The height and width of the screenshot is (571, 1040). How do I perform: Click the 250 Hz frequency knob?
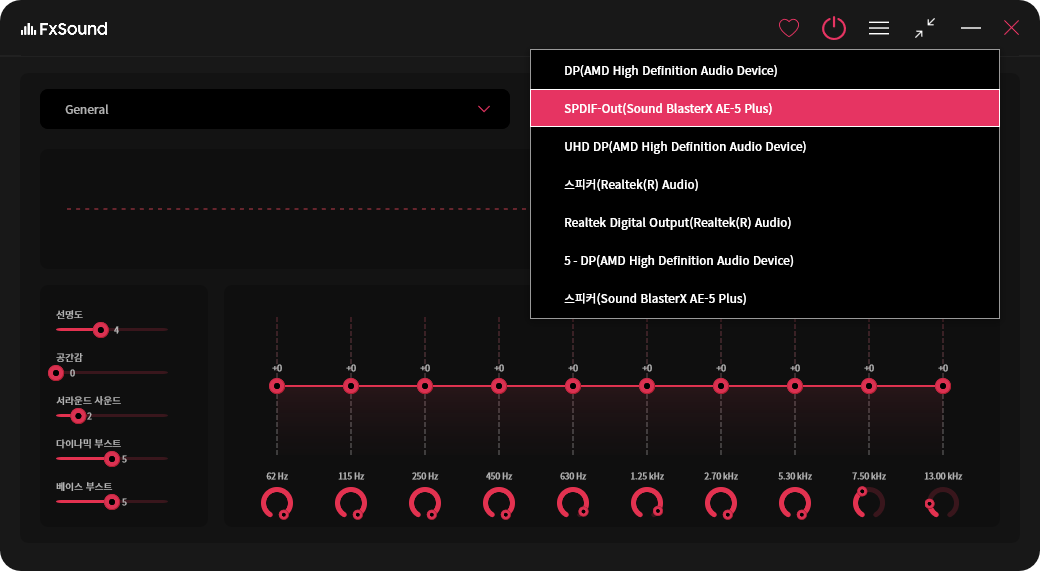tap(425, 503)
